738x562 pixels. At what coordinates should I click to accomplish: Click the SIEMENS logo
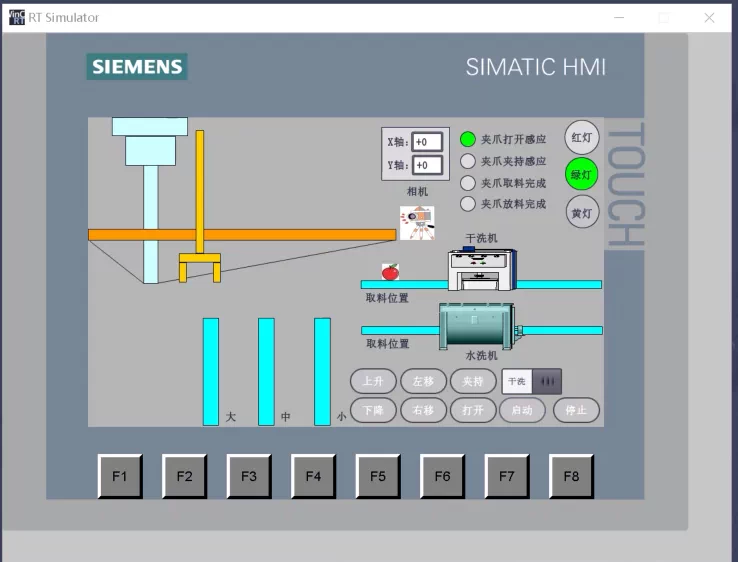pos(137,66)
